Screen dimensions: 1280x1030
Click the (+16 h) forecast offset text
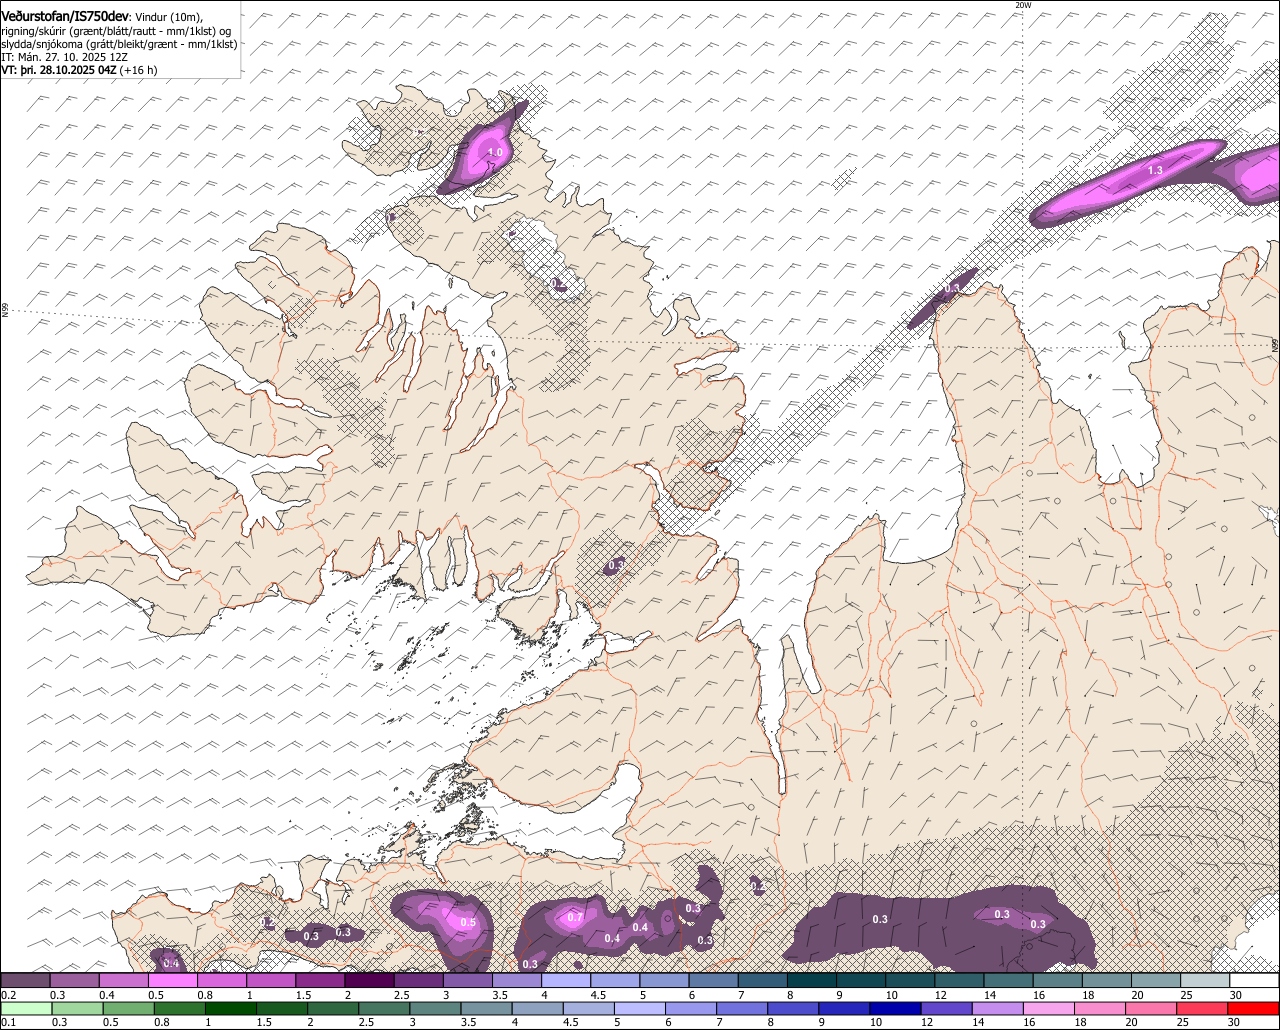[x=139, y=70]
